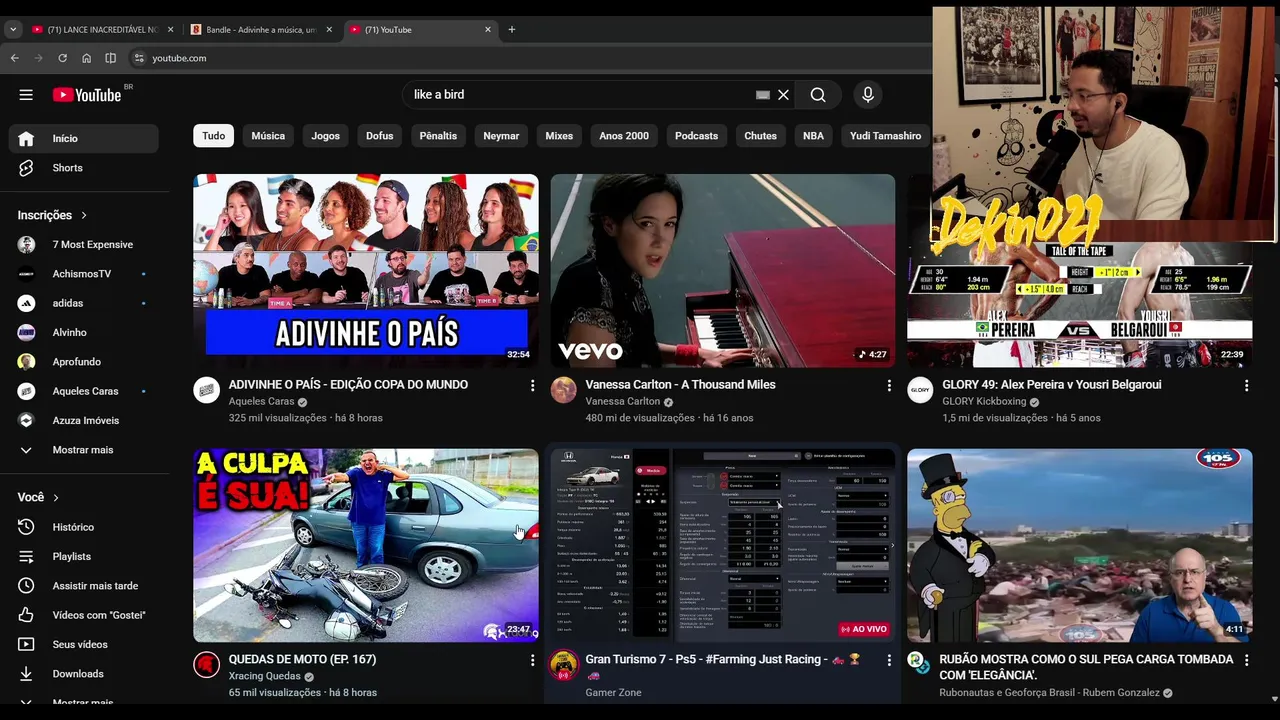
Task: Play ADIVINHE O PAÍS thumbnail
Action: [366, 271]
